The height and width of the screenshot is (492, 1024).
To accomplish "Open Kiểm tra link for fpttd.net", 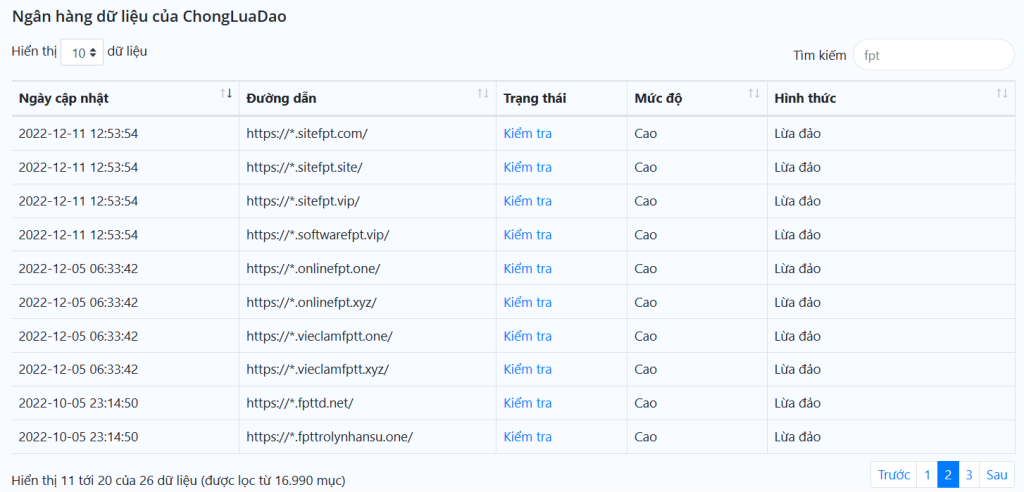I will (x=528, y=403).
